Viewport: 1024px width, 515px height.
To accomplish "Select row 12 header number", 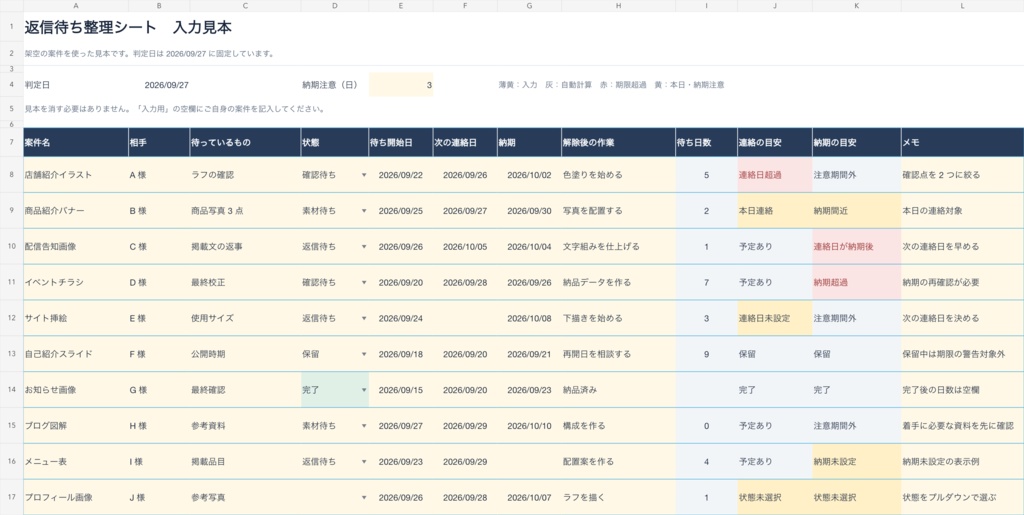I will [x=12, y=319].
